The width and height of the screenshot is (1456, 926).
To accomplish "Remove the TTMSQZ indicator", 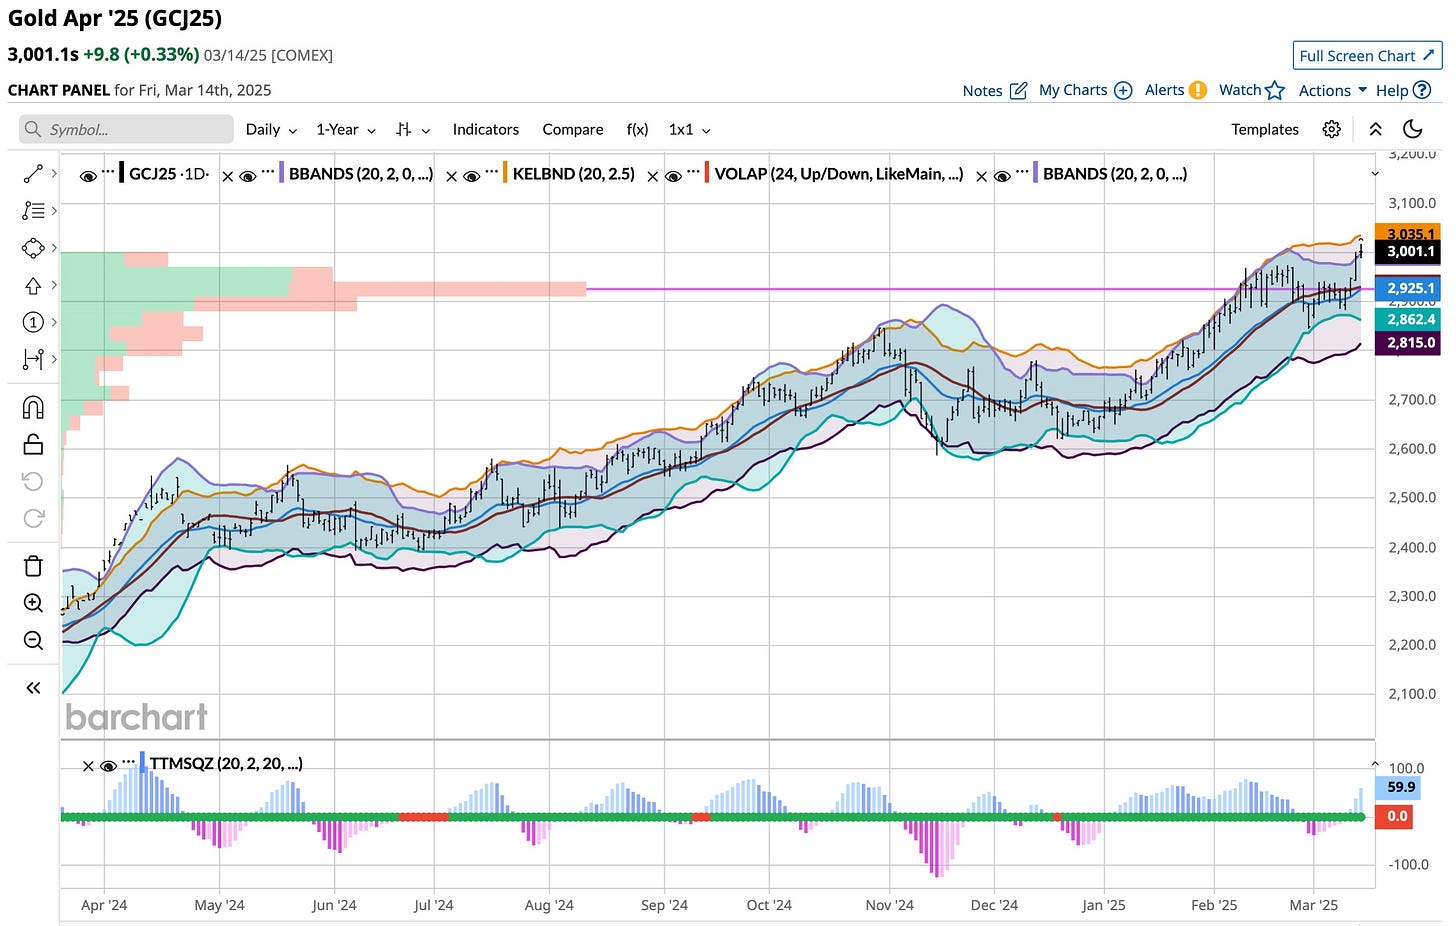I will [88, 767].
